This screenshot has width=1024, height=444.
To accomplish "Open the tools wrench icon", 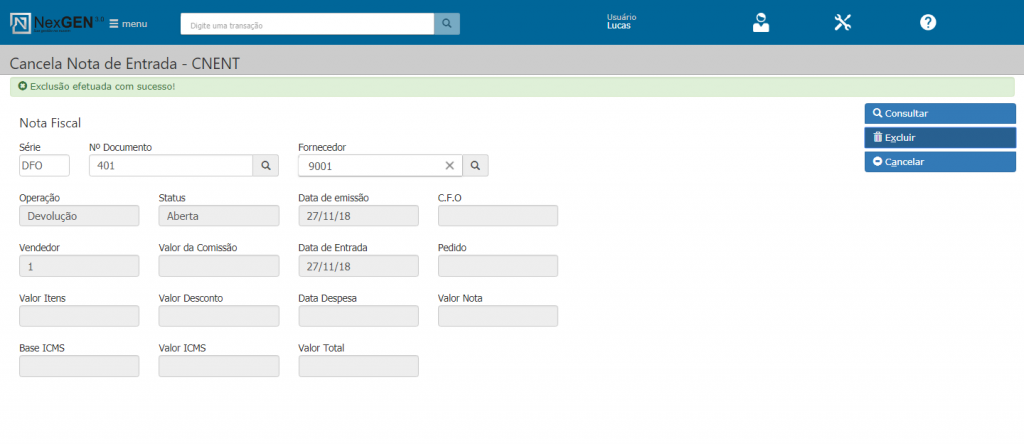I will pyautogui.click(x=843, y=23).
